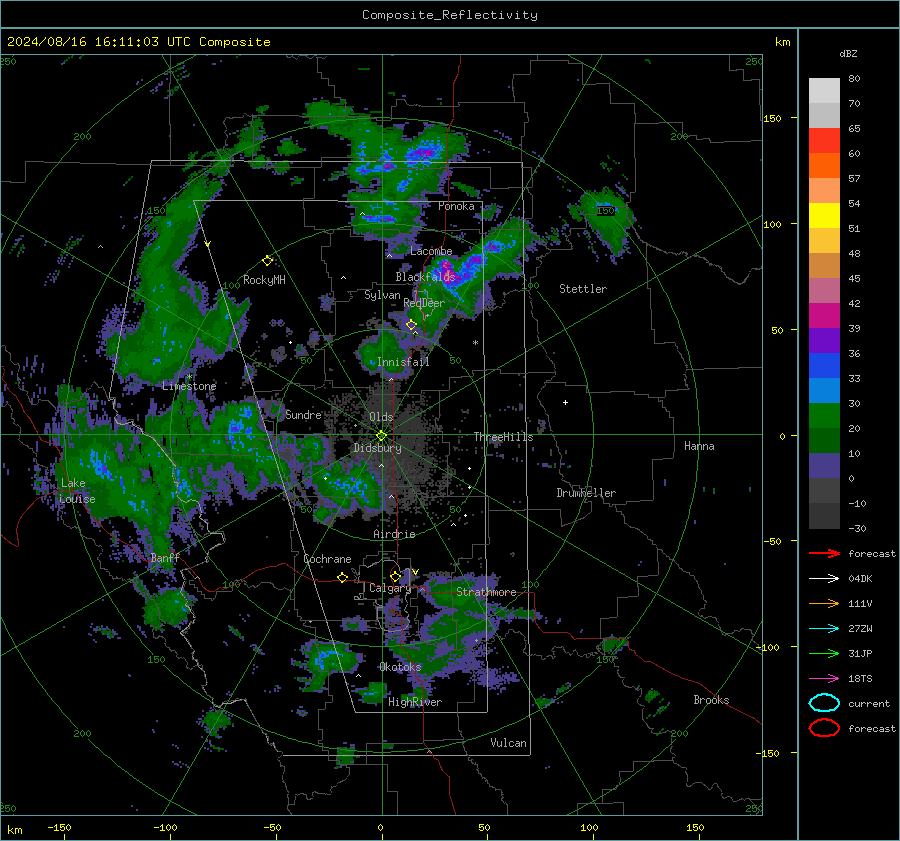The image size is (900, 841).
Task: Click the ThreeHills town label
Action: click(x=503, y=437)
